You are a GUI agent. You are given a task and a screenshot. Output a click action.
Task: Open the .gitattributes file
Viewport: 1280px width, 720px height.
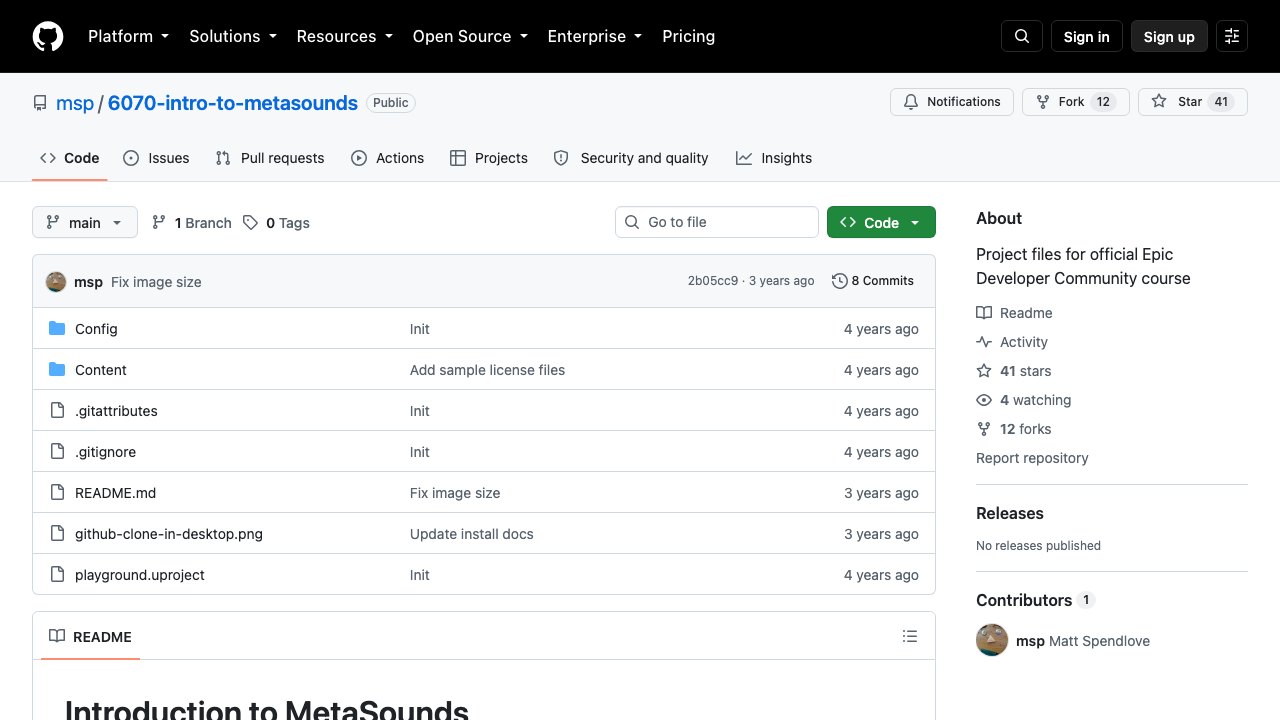116,411
